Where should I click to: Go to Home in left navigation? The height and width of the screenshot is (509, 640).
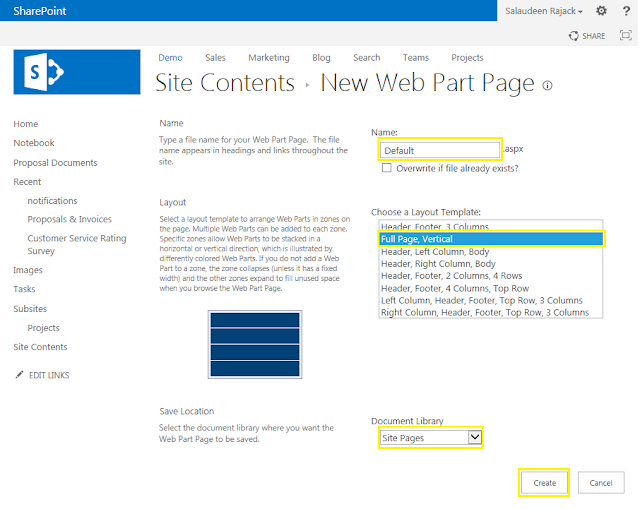26,124
